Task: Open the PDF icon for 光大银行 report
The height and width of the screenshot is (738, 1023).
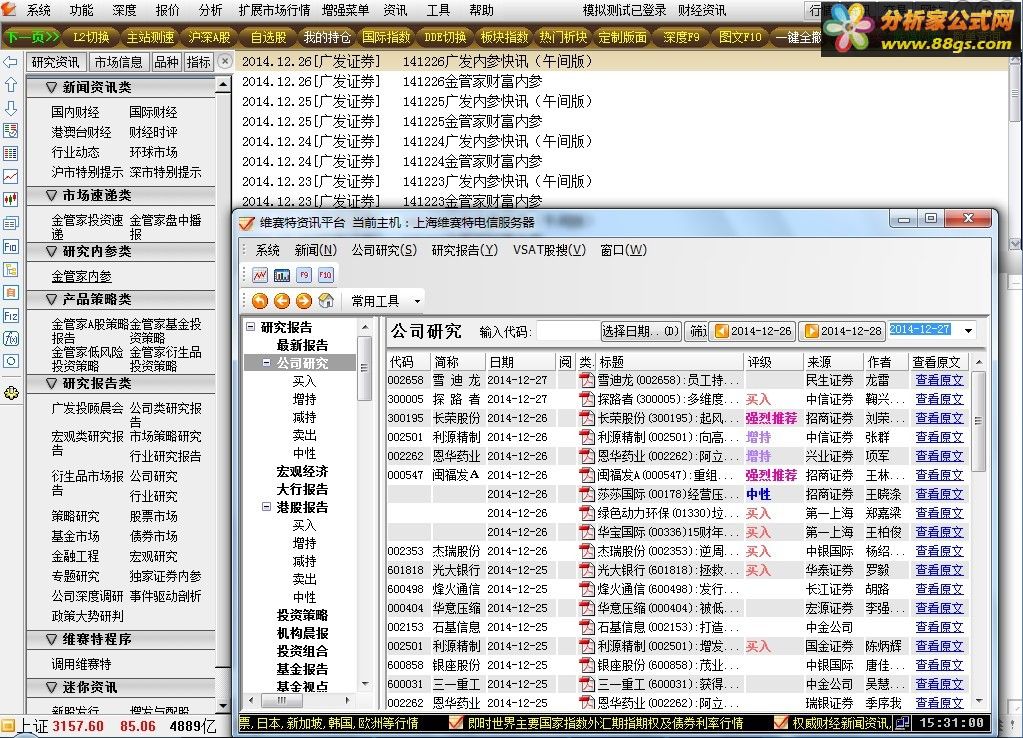Action: coord(587,570)
